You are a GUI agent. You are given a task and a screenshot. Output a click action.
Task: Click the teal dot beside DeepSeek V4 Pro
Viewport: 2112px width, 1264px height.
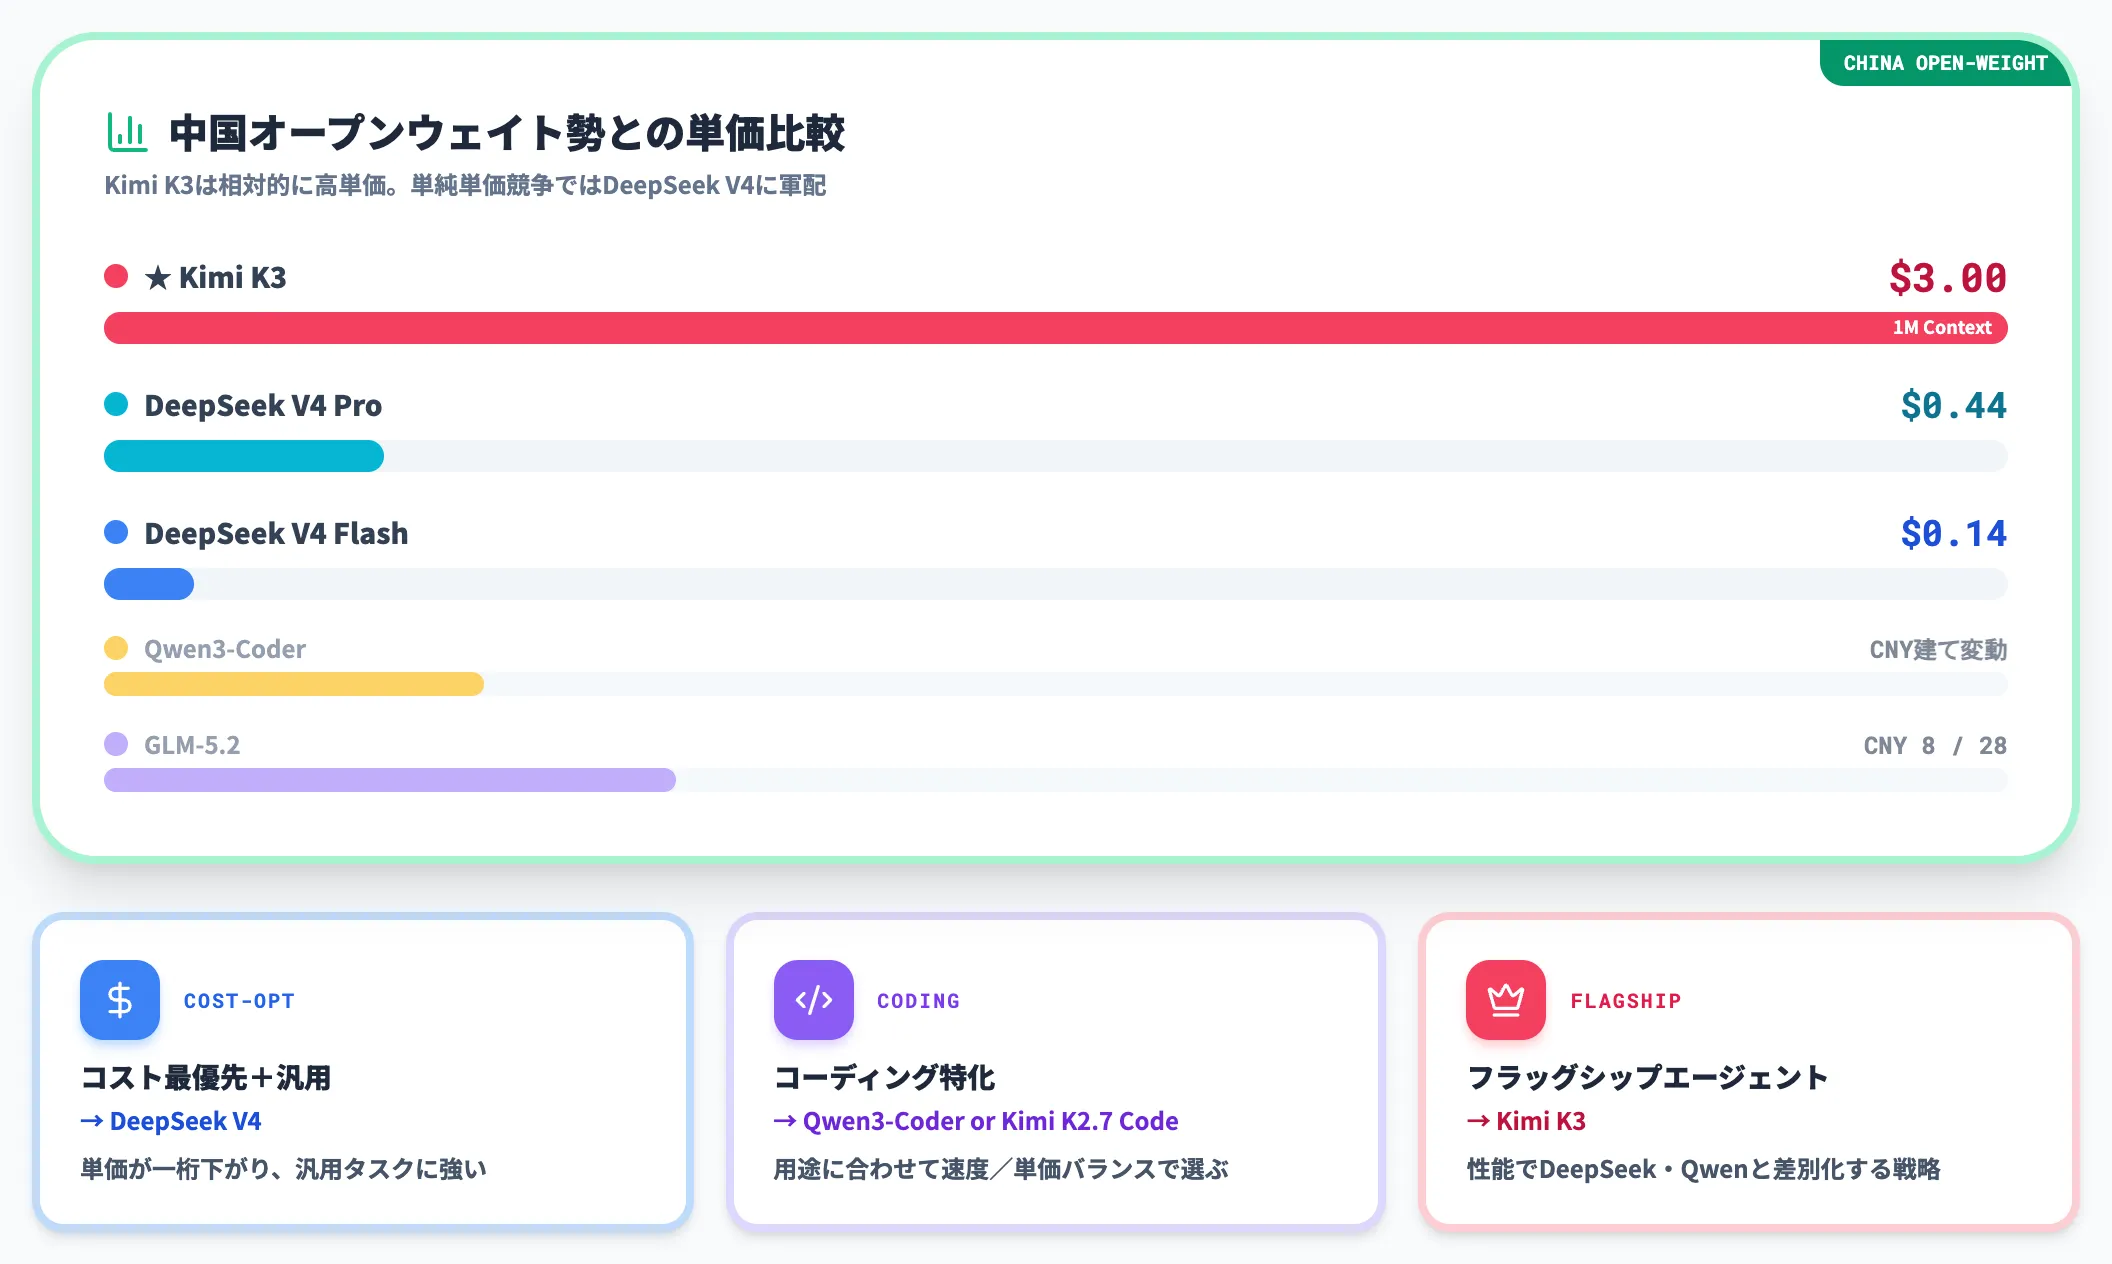(x=116, y=404)
